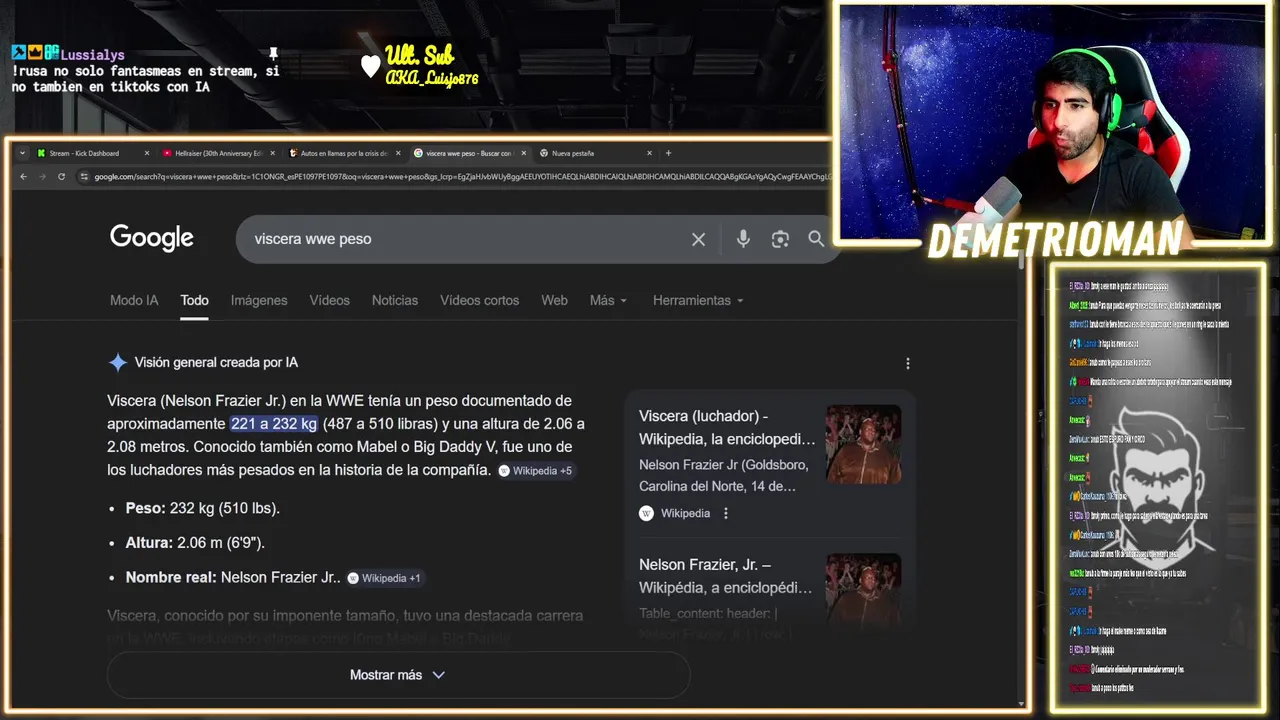Open a new browser tab with plus button

click(668, 153)
